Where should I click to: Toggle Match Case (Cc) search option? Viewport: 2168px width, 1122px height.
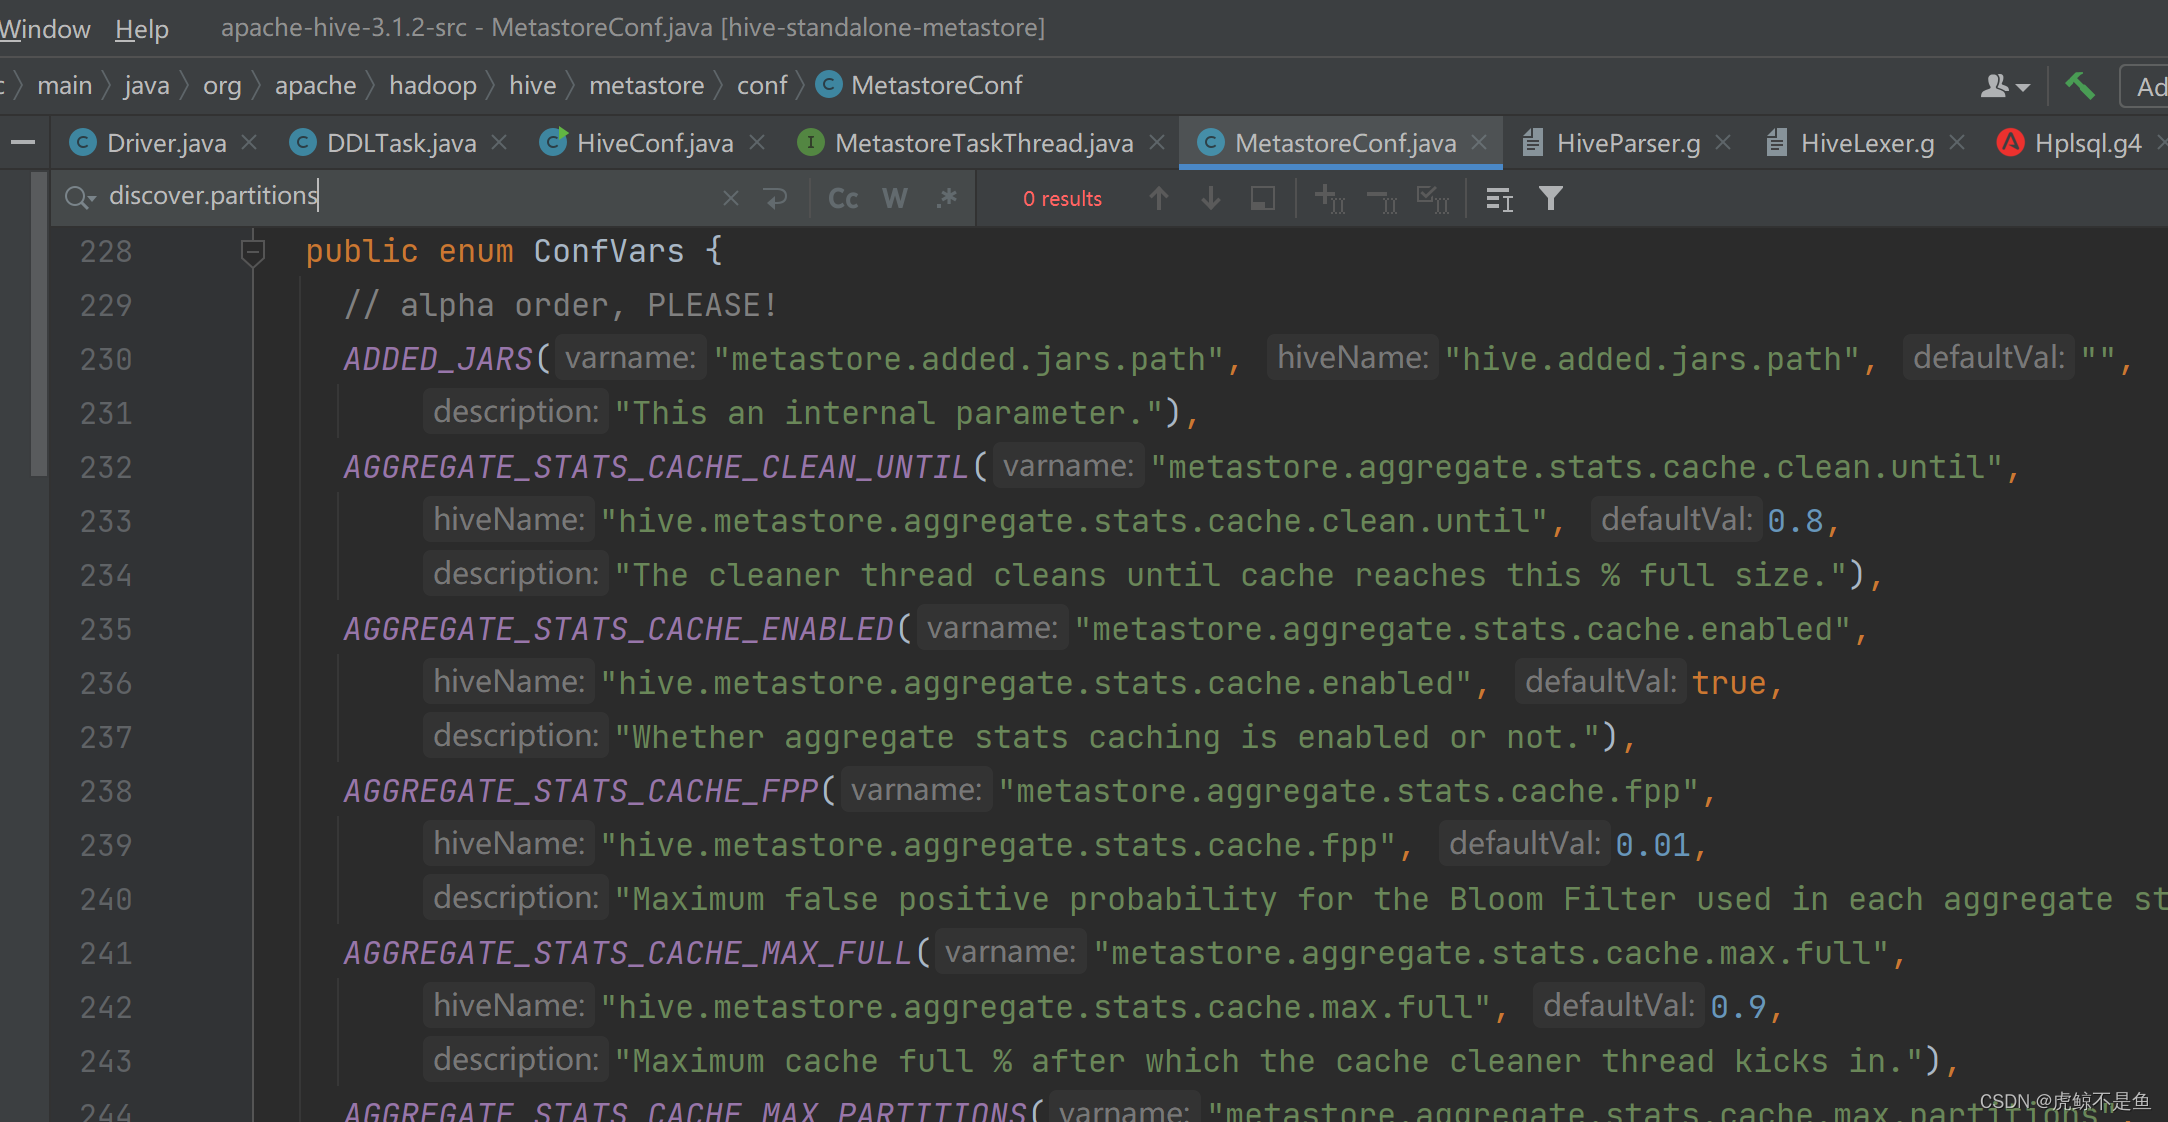click(x=843, y=198)
